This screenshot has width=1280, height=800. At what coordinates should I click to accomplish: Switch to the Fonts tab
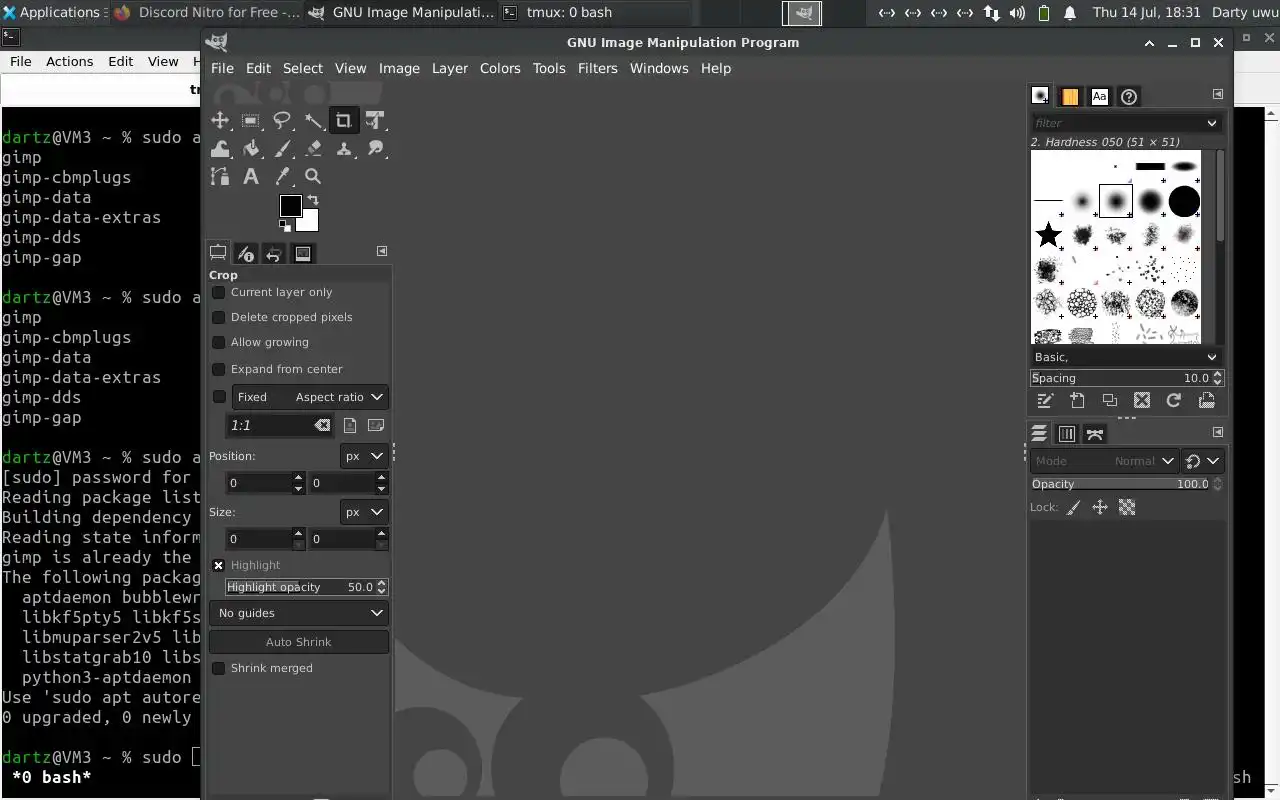(1100, 96)
